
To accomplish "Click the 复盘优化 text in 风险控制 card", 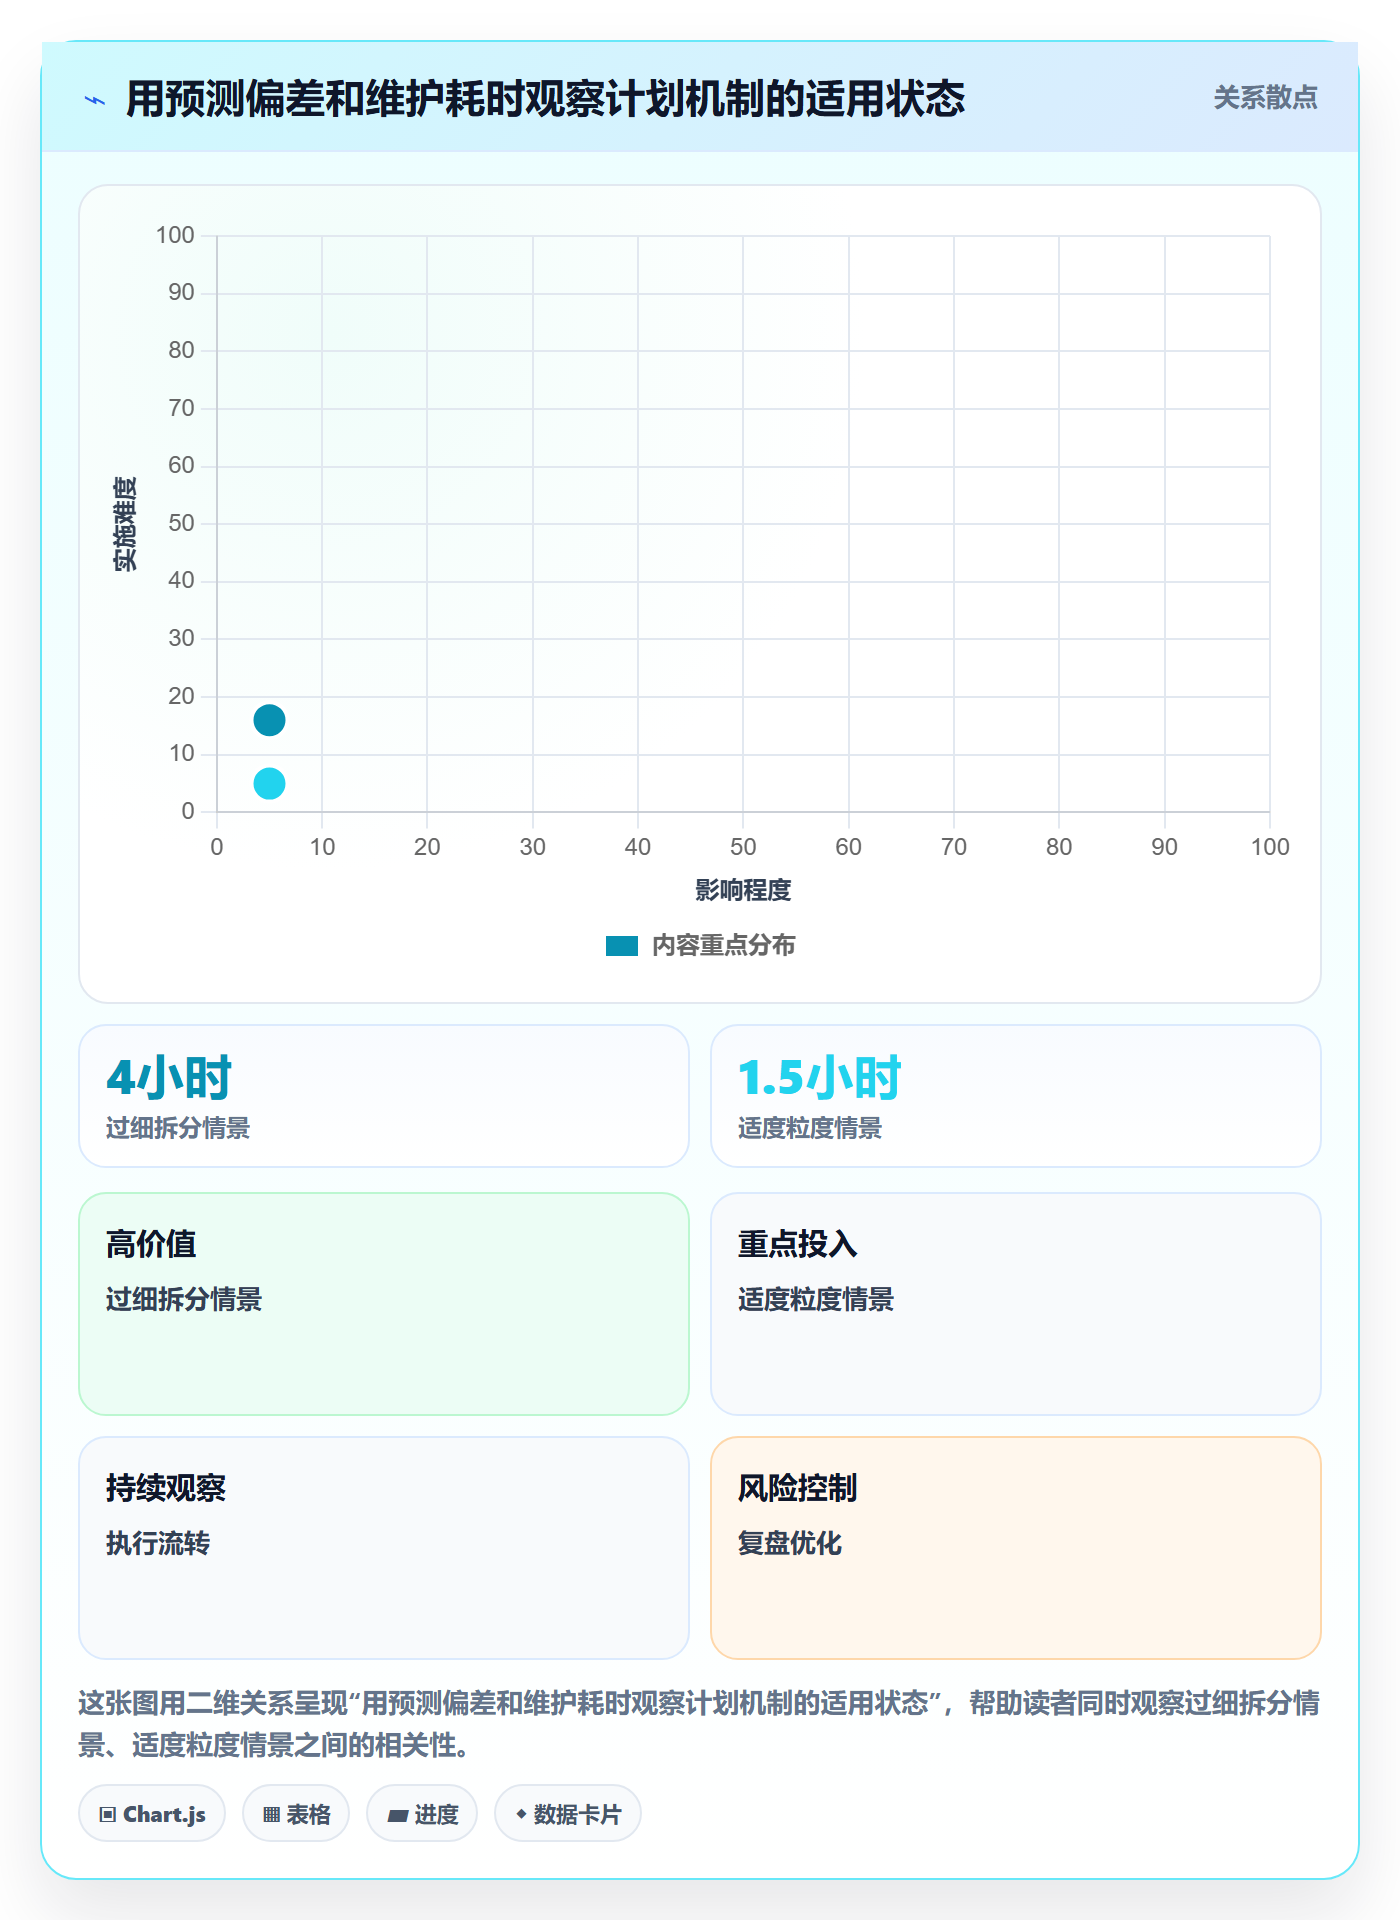I will (x=790, y=1543).
